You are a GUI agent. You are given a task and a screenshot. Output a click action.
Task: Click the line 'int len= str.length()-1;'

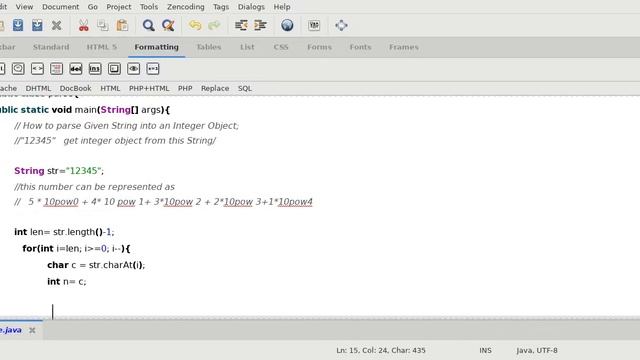pos(64,232)
